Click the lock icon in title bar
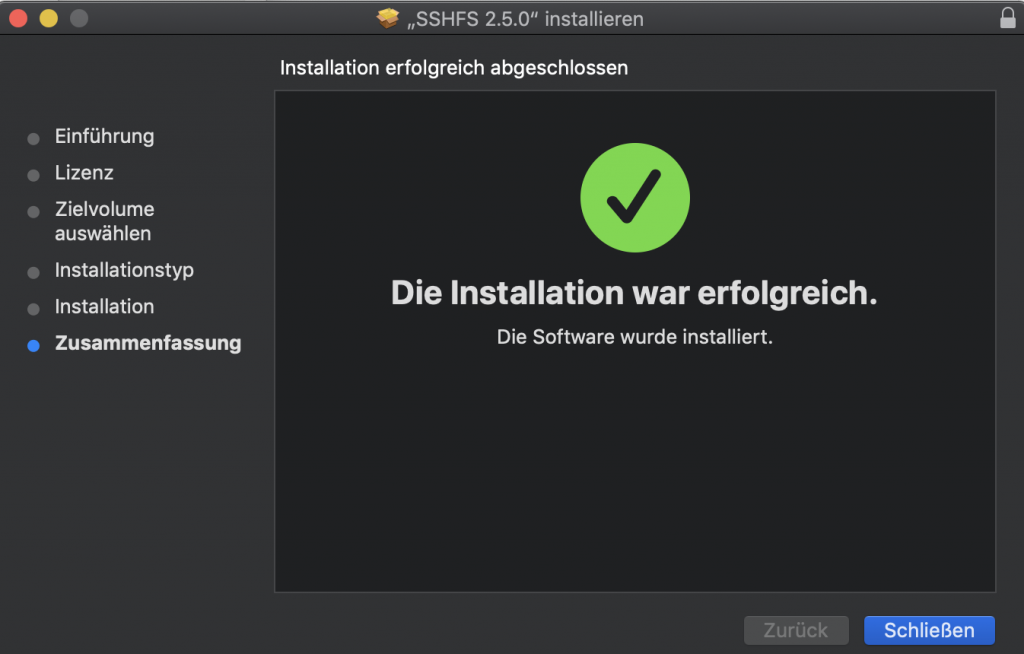The height and width of the screenshot is (654, 1024). point(1008,18)
